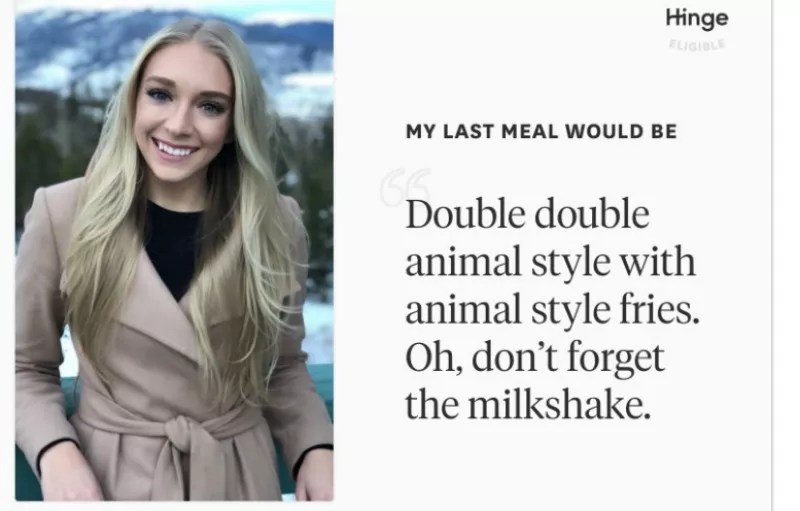This screenshot has height=511, width=800.
Task: Click the large quotation mark icon
Action: coord(406,188)
